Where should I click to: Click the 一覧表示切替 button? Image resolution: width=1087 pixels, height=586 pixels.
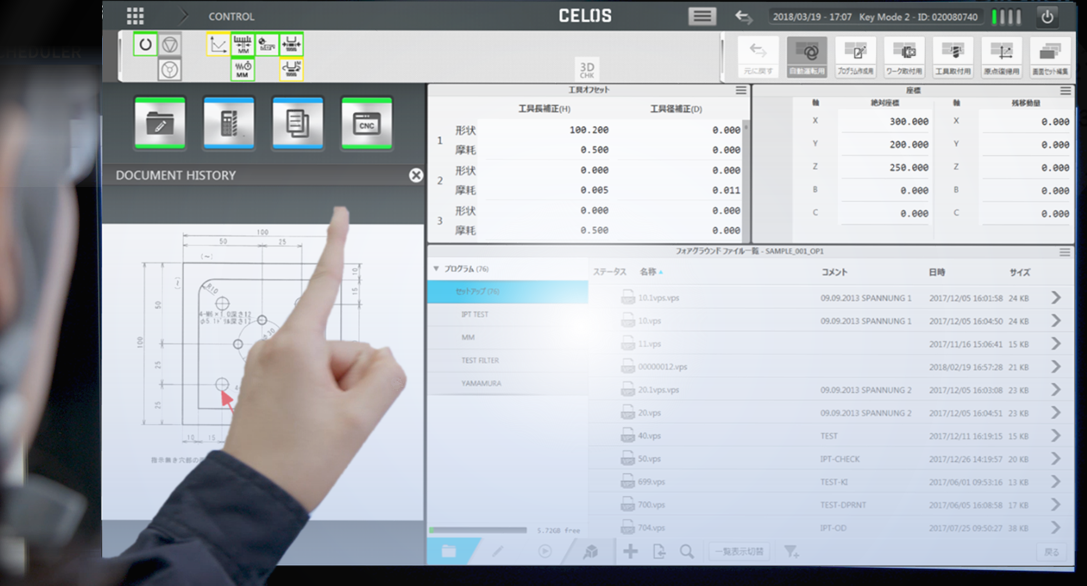pos(739,551)
